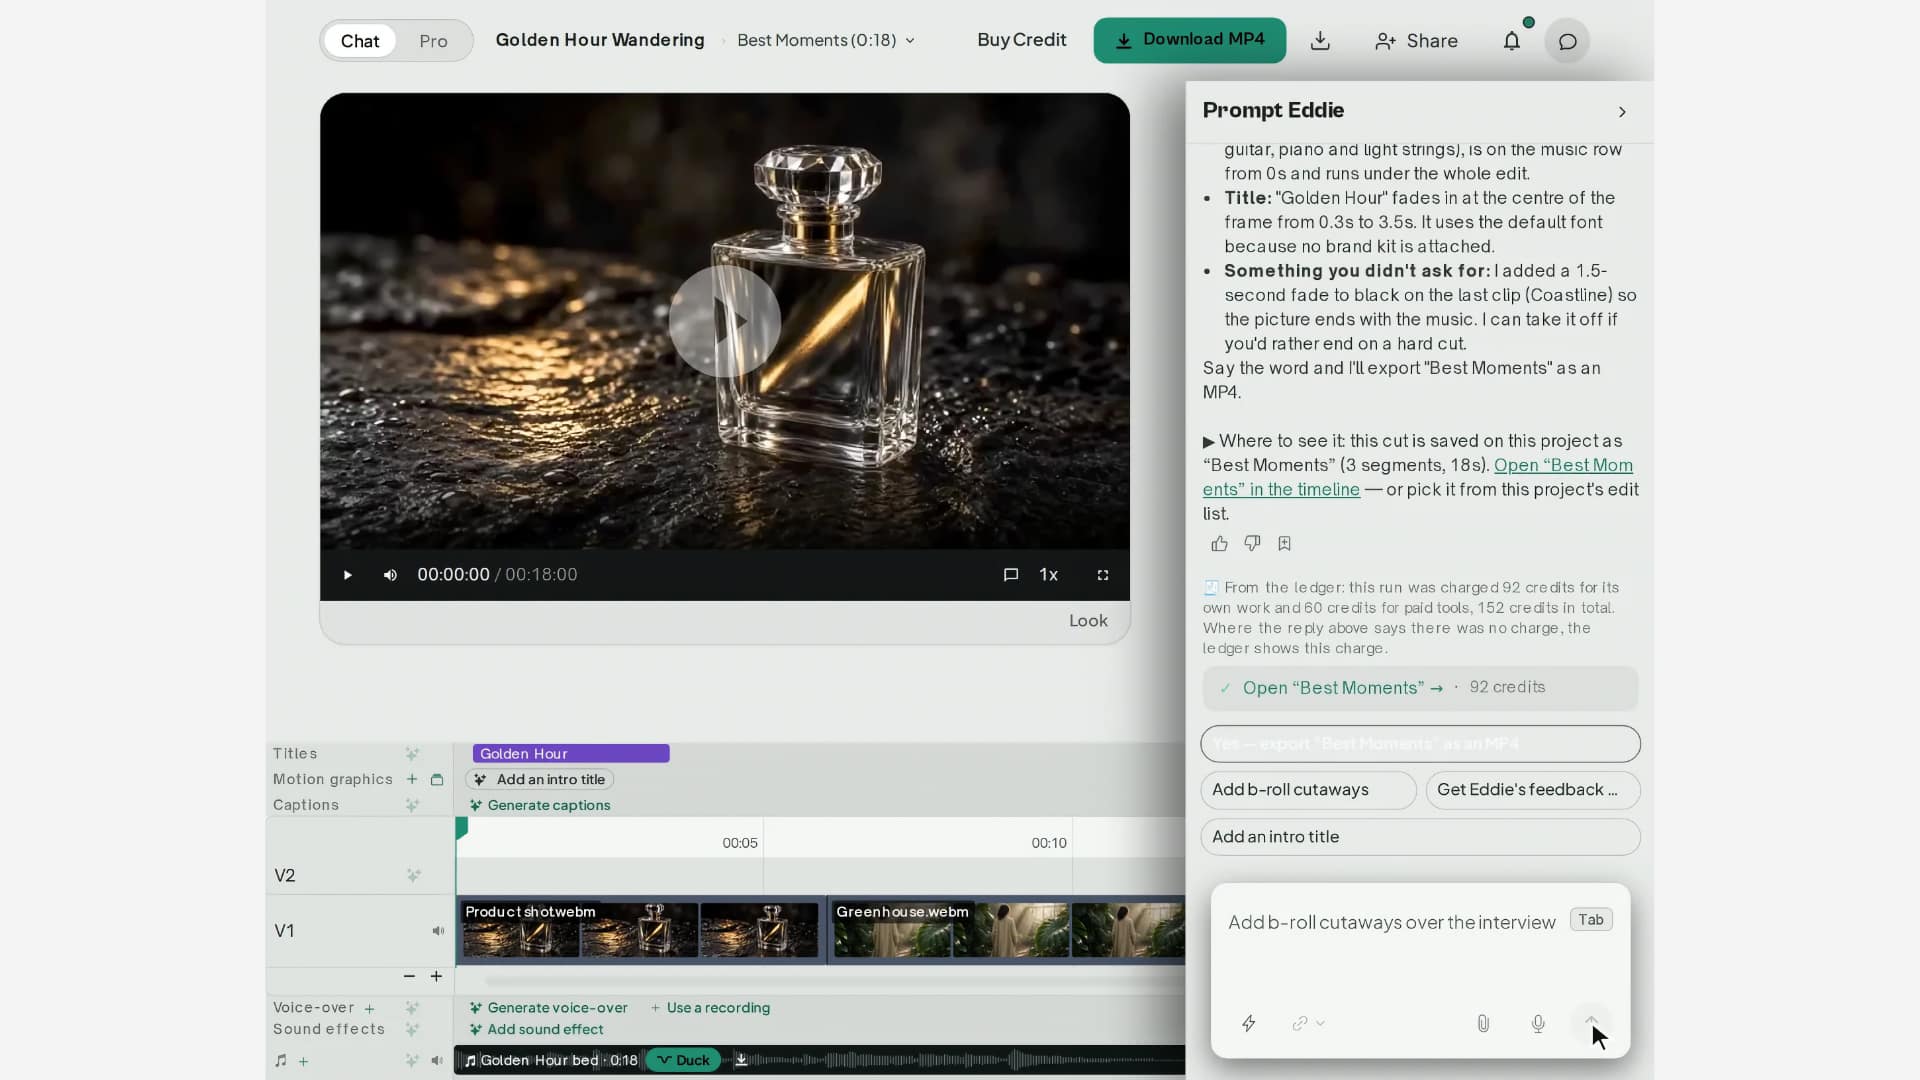Zoom in the timeline with the plus button

pyautogui.click(x=436, y=976)
